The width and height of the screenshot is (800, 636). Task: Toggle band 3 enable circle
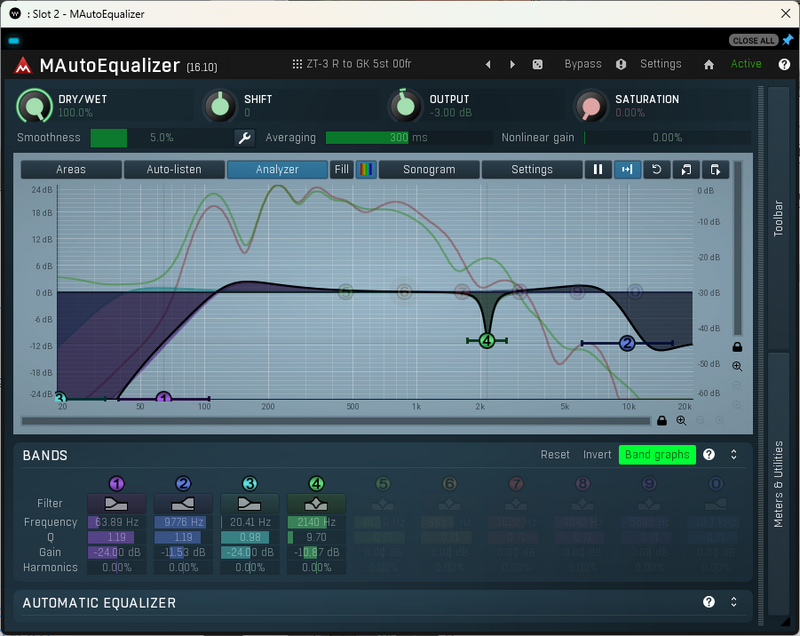(x=249, y=484)
